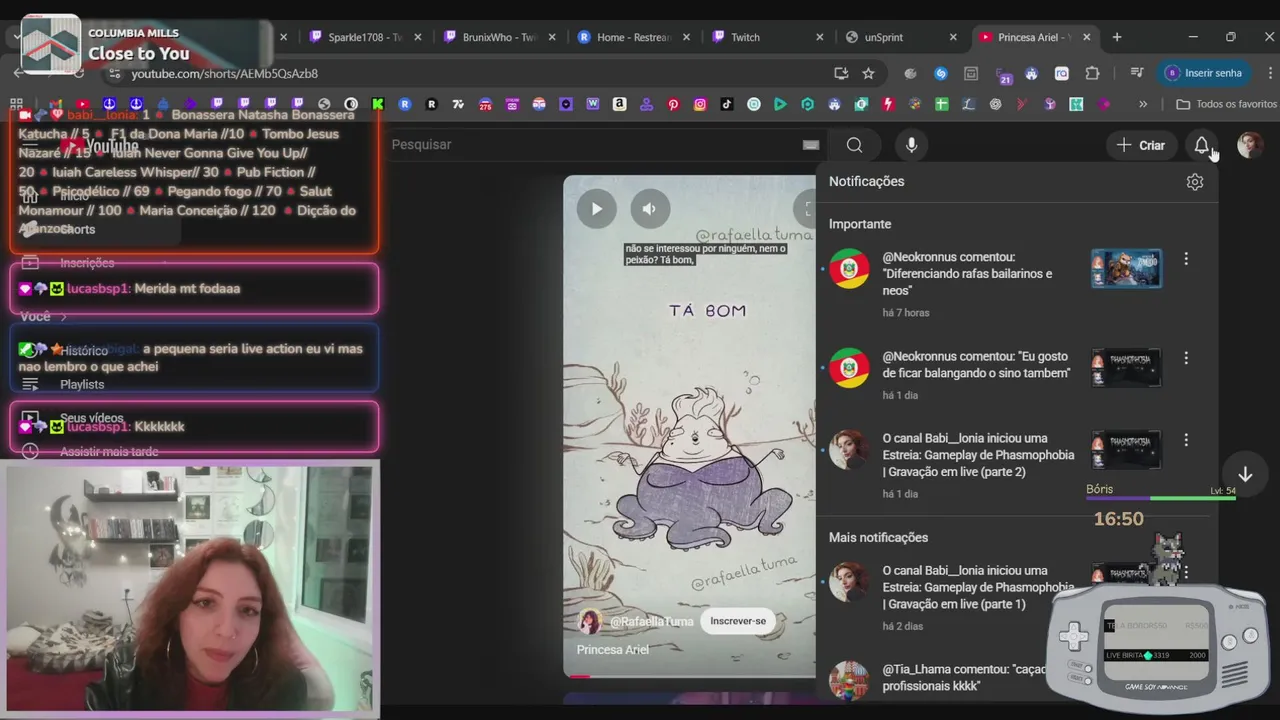Bookmark page with star icon
The width and height of the screenshot is (1280, 720).
point(868,73)
